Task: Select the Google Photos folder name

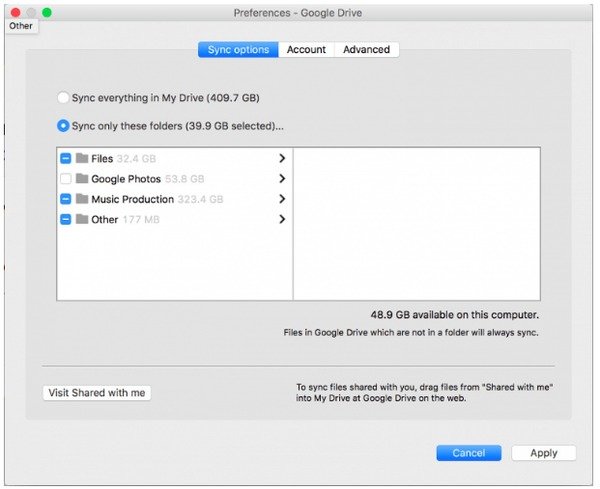Action: (x=126, y=179)
